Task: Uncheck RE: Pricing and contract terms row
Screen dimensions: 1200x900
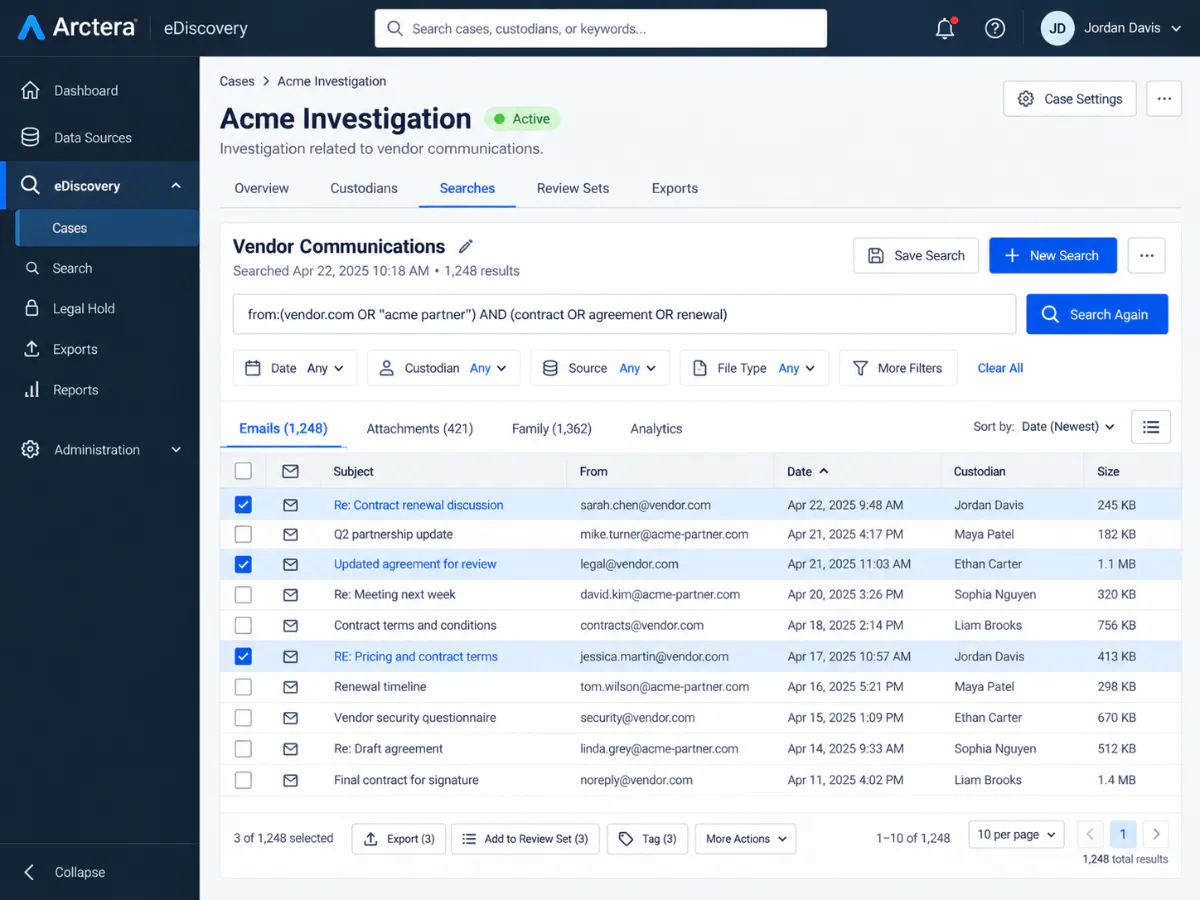Action: [243, 657]
